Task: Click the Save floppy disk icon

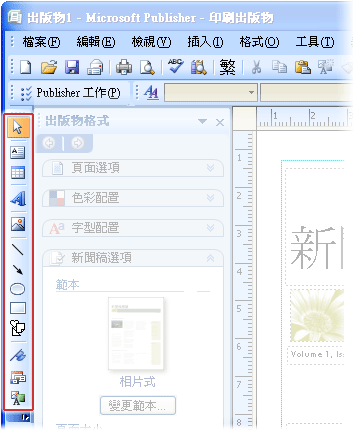Action: point(72,67)
